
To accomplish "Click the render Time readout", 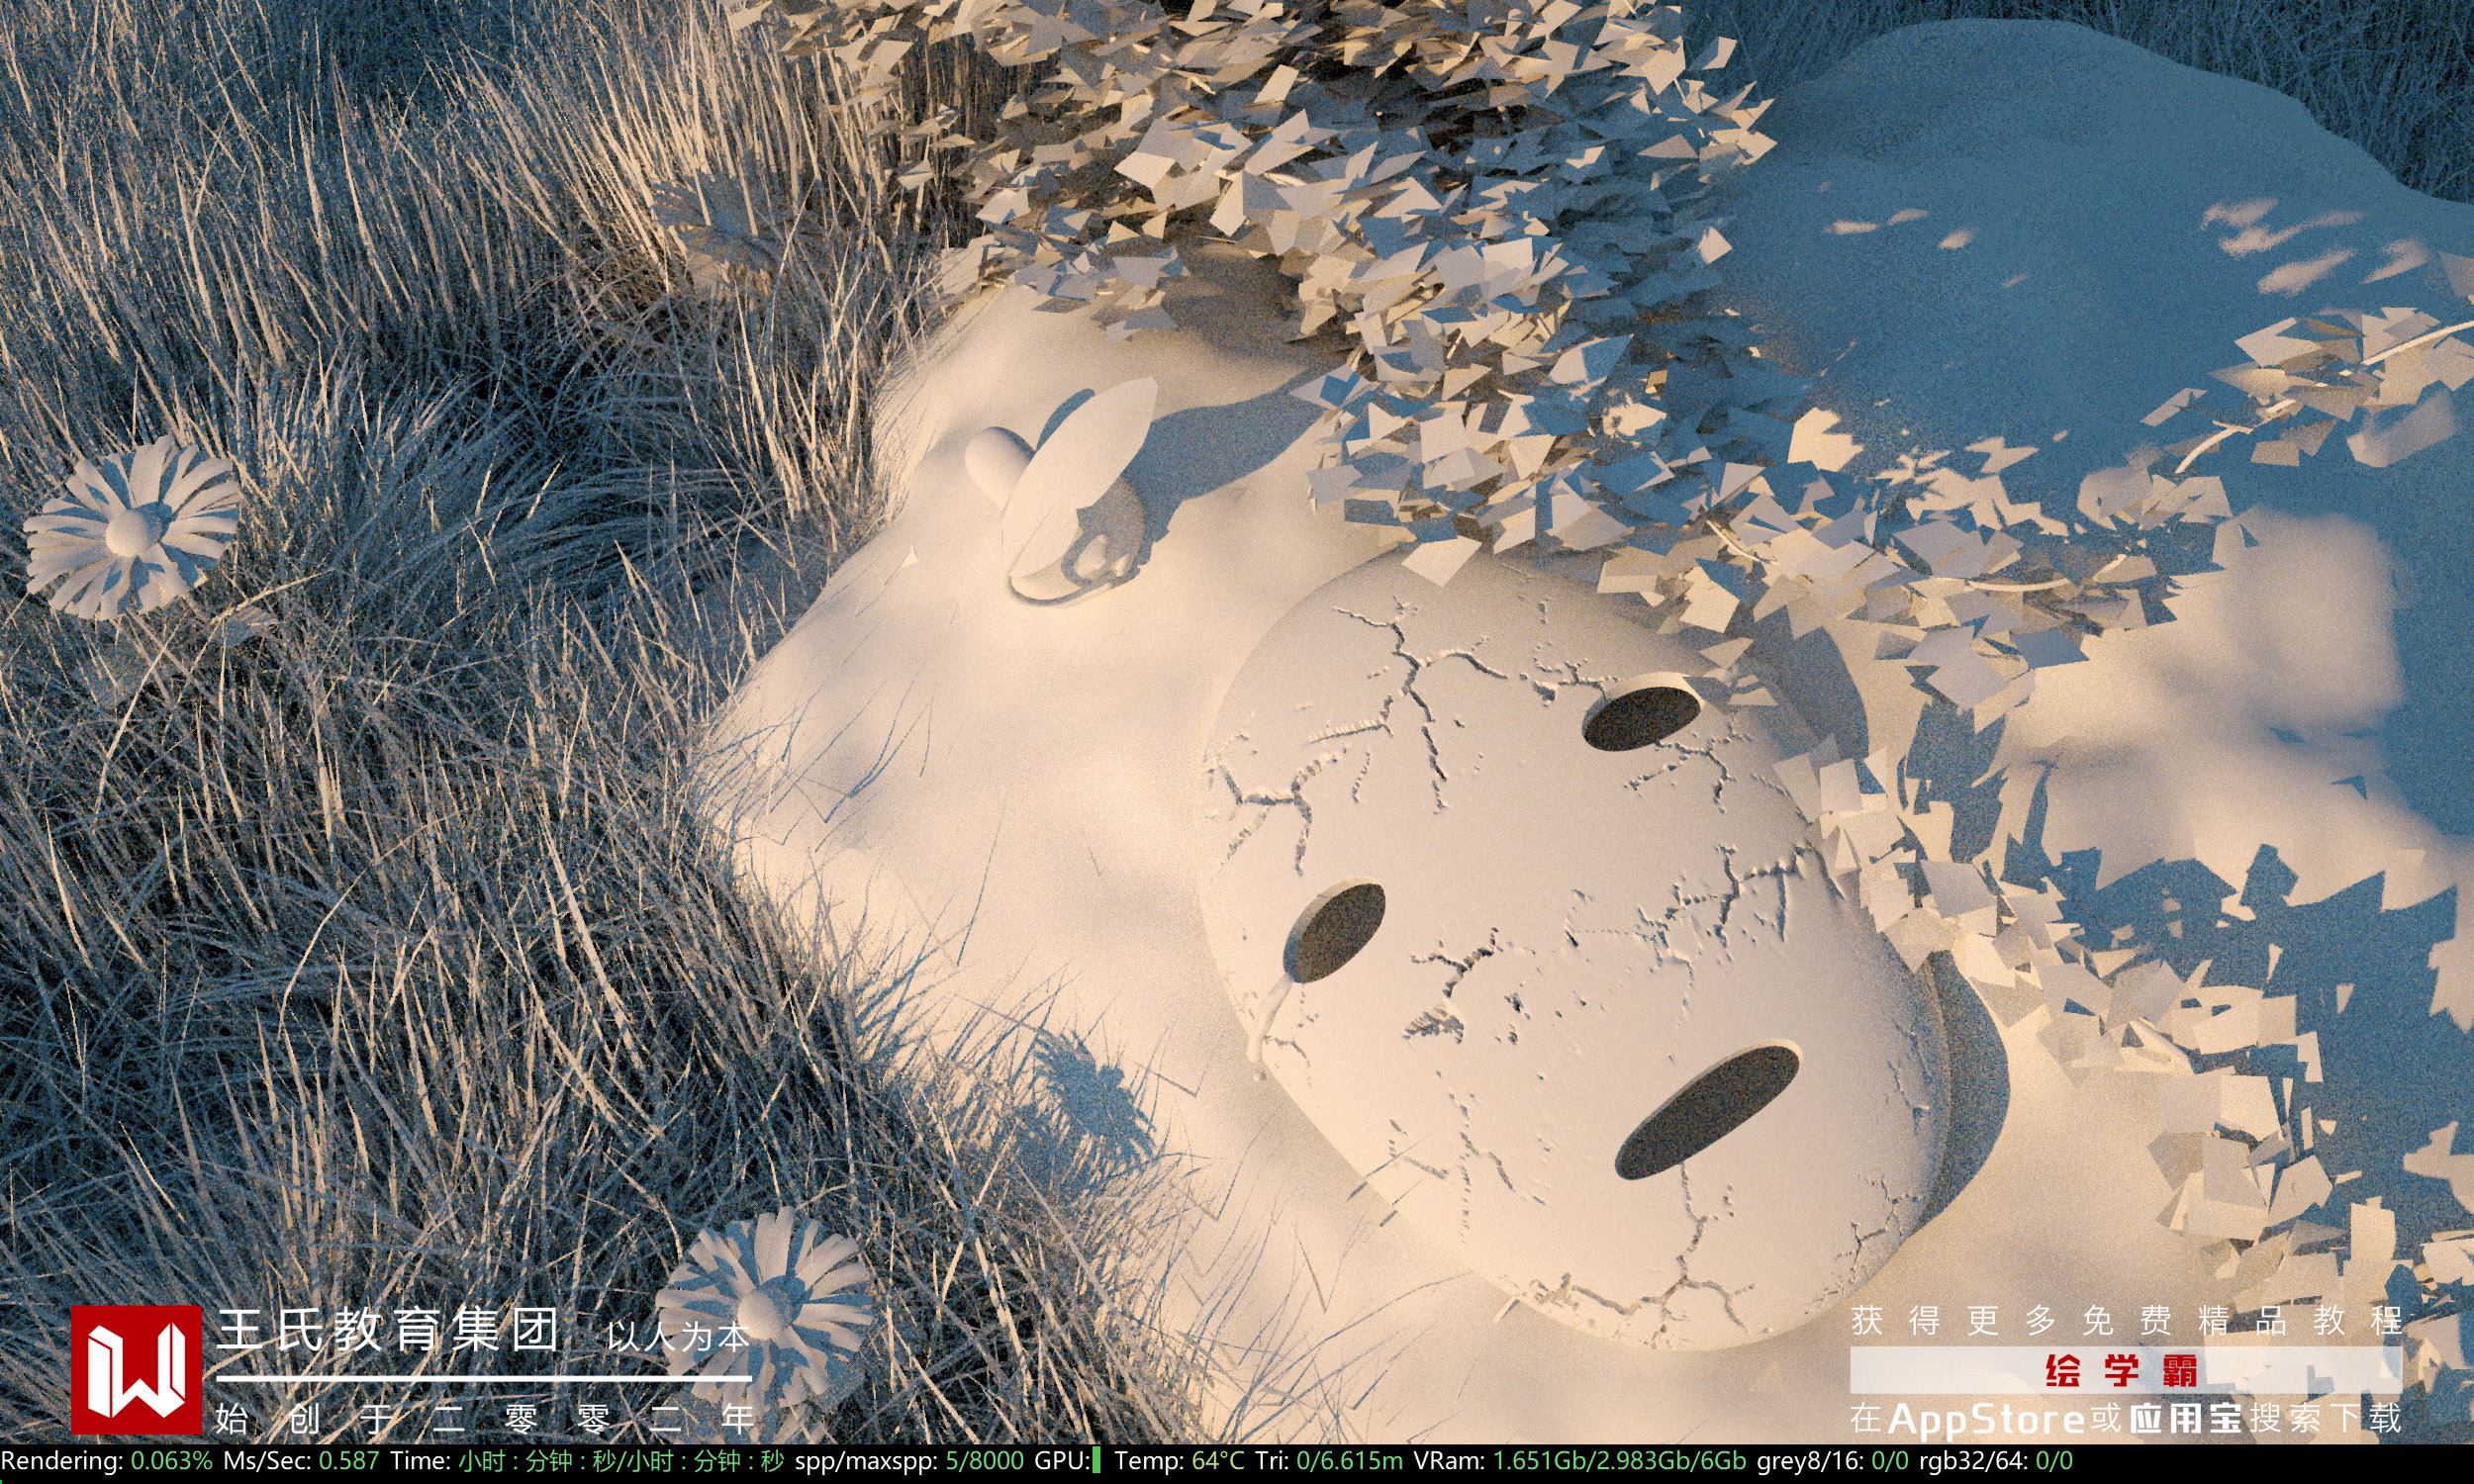I will 620,1461.
